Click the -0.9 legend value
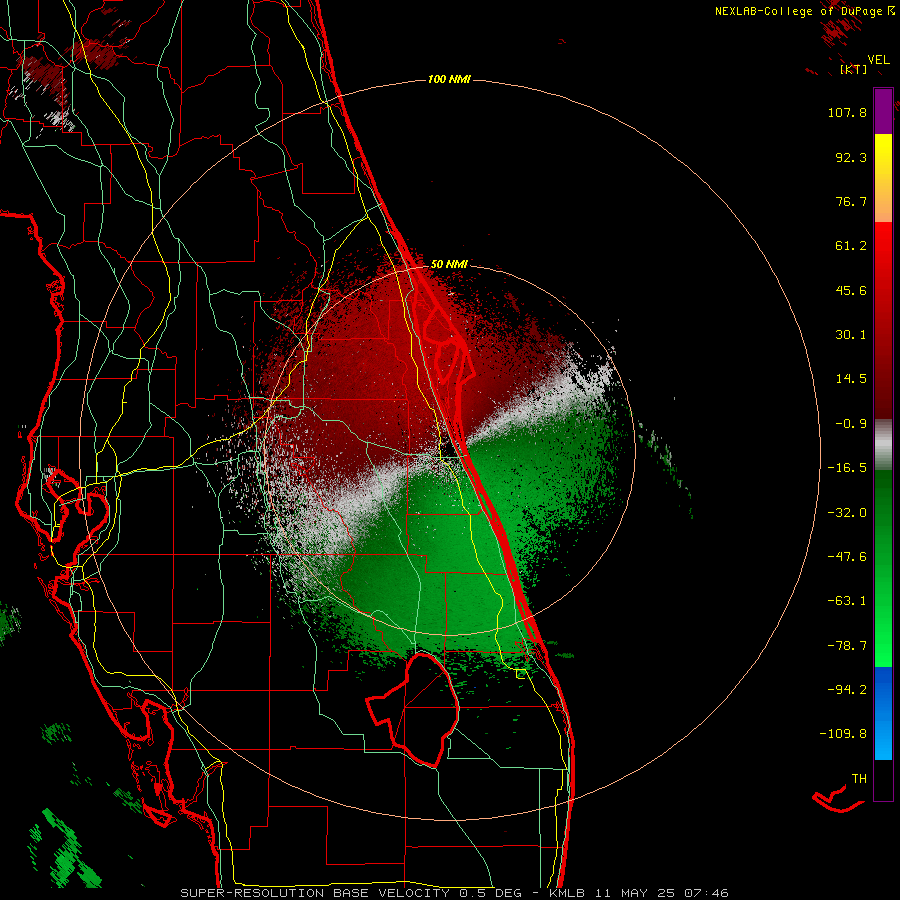This screenshot has height=900, width=900. click(x=851, y=424)
